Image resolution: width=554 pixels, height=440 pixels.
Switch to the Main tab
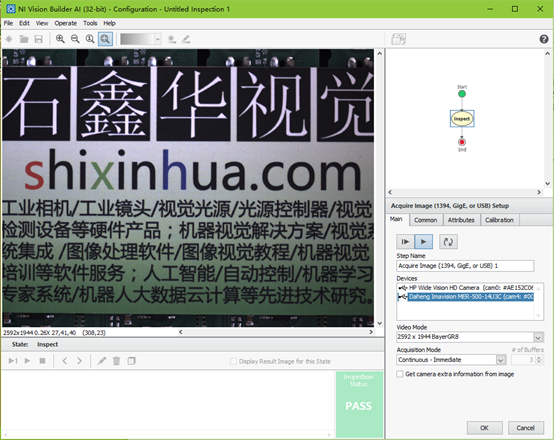coord(396,219)
